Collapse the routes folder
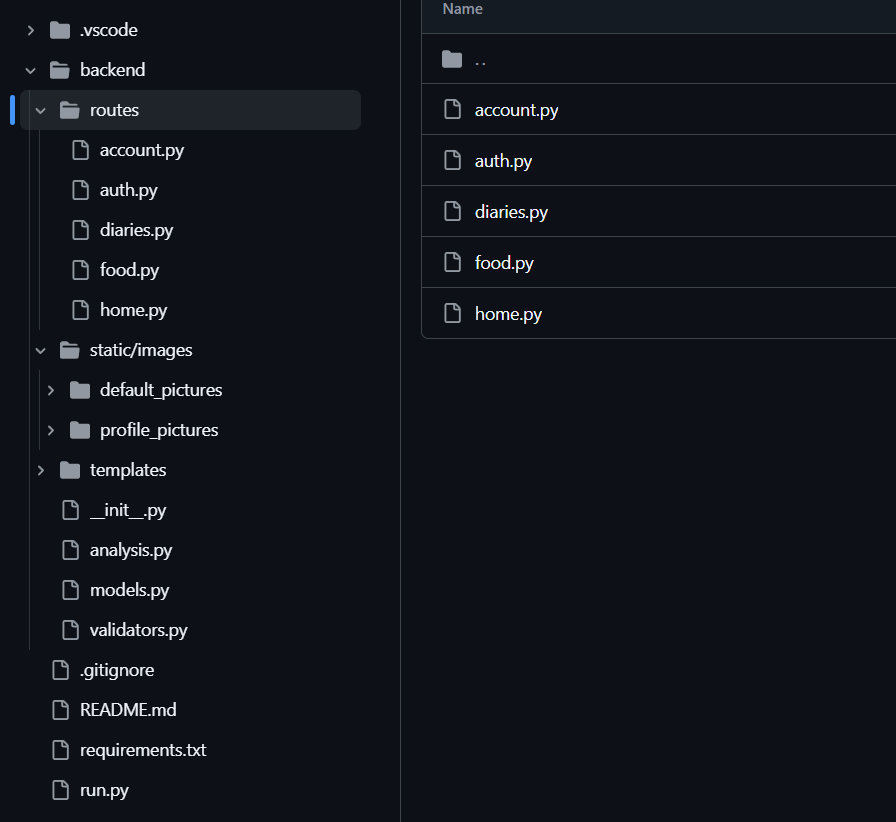Viewport: 896px width, 822px height. tap(39, 110)
